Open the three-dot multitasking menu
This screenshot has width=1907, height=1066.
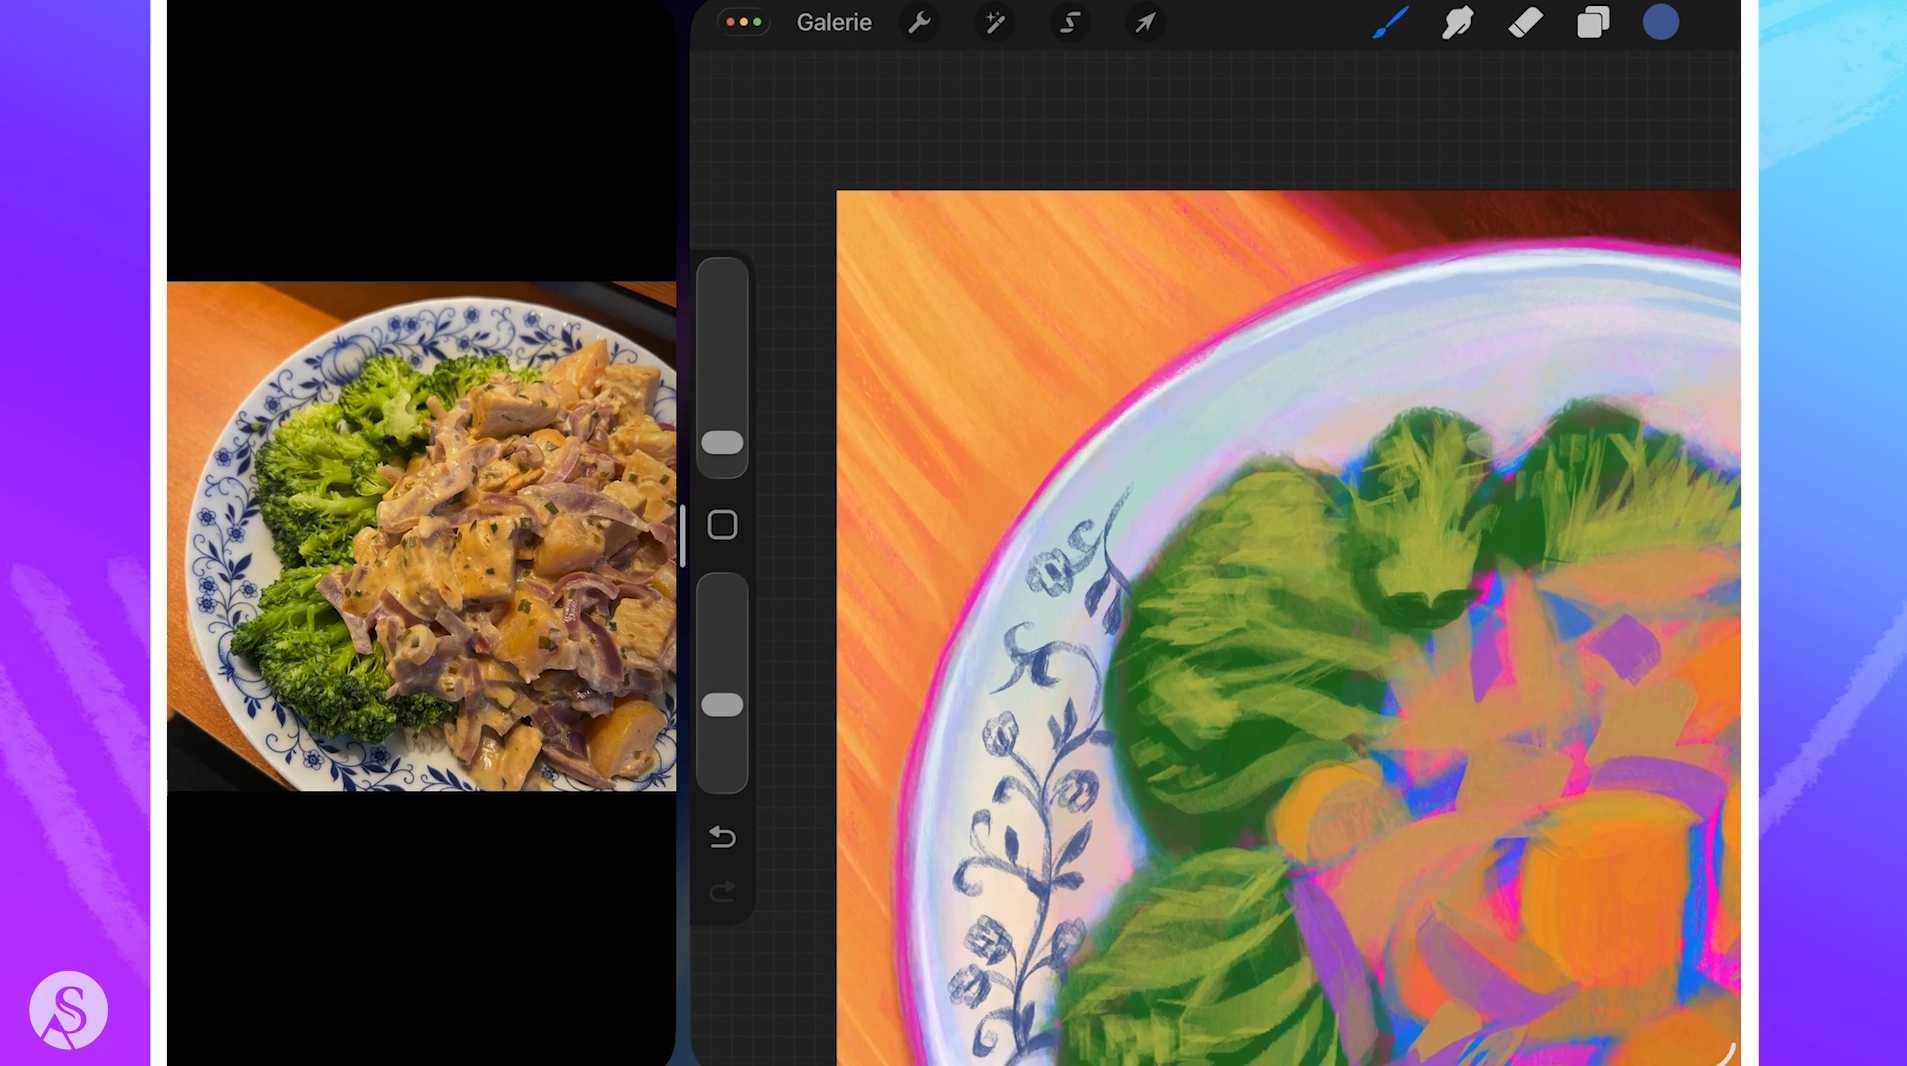tap(743, 22)
